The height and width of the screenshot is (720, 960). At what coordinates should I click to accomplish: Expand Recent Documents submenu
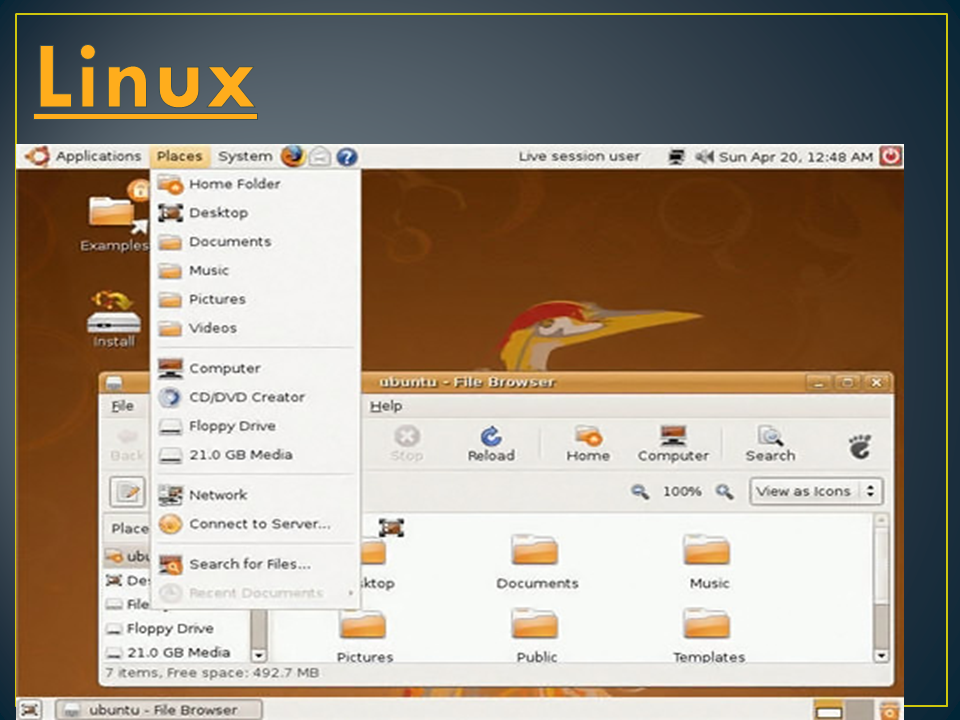[x=255, y=593]
